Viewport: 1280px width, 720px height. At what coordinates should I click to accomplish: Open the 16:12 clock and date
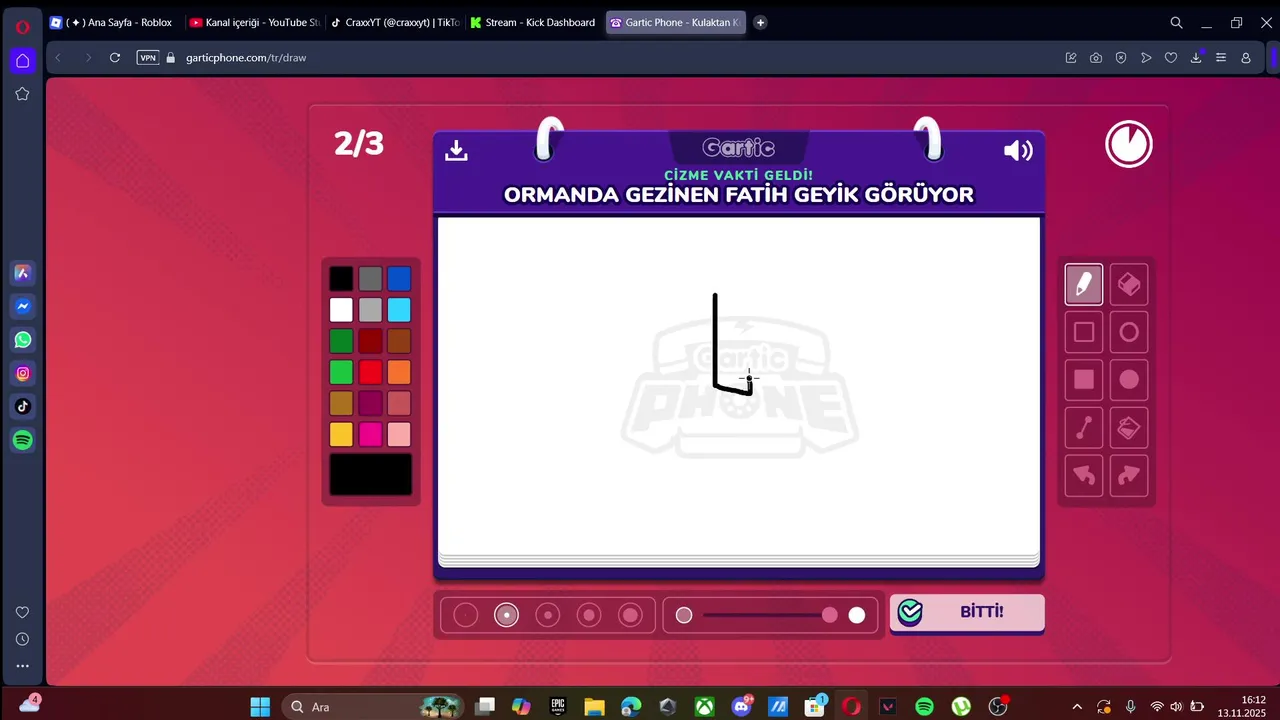pos(1241,707)
